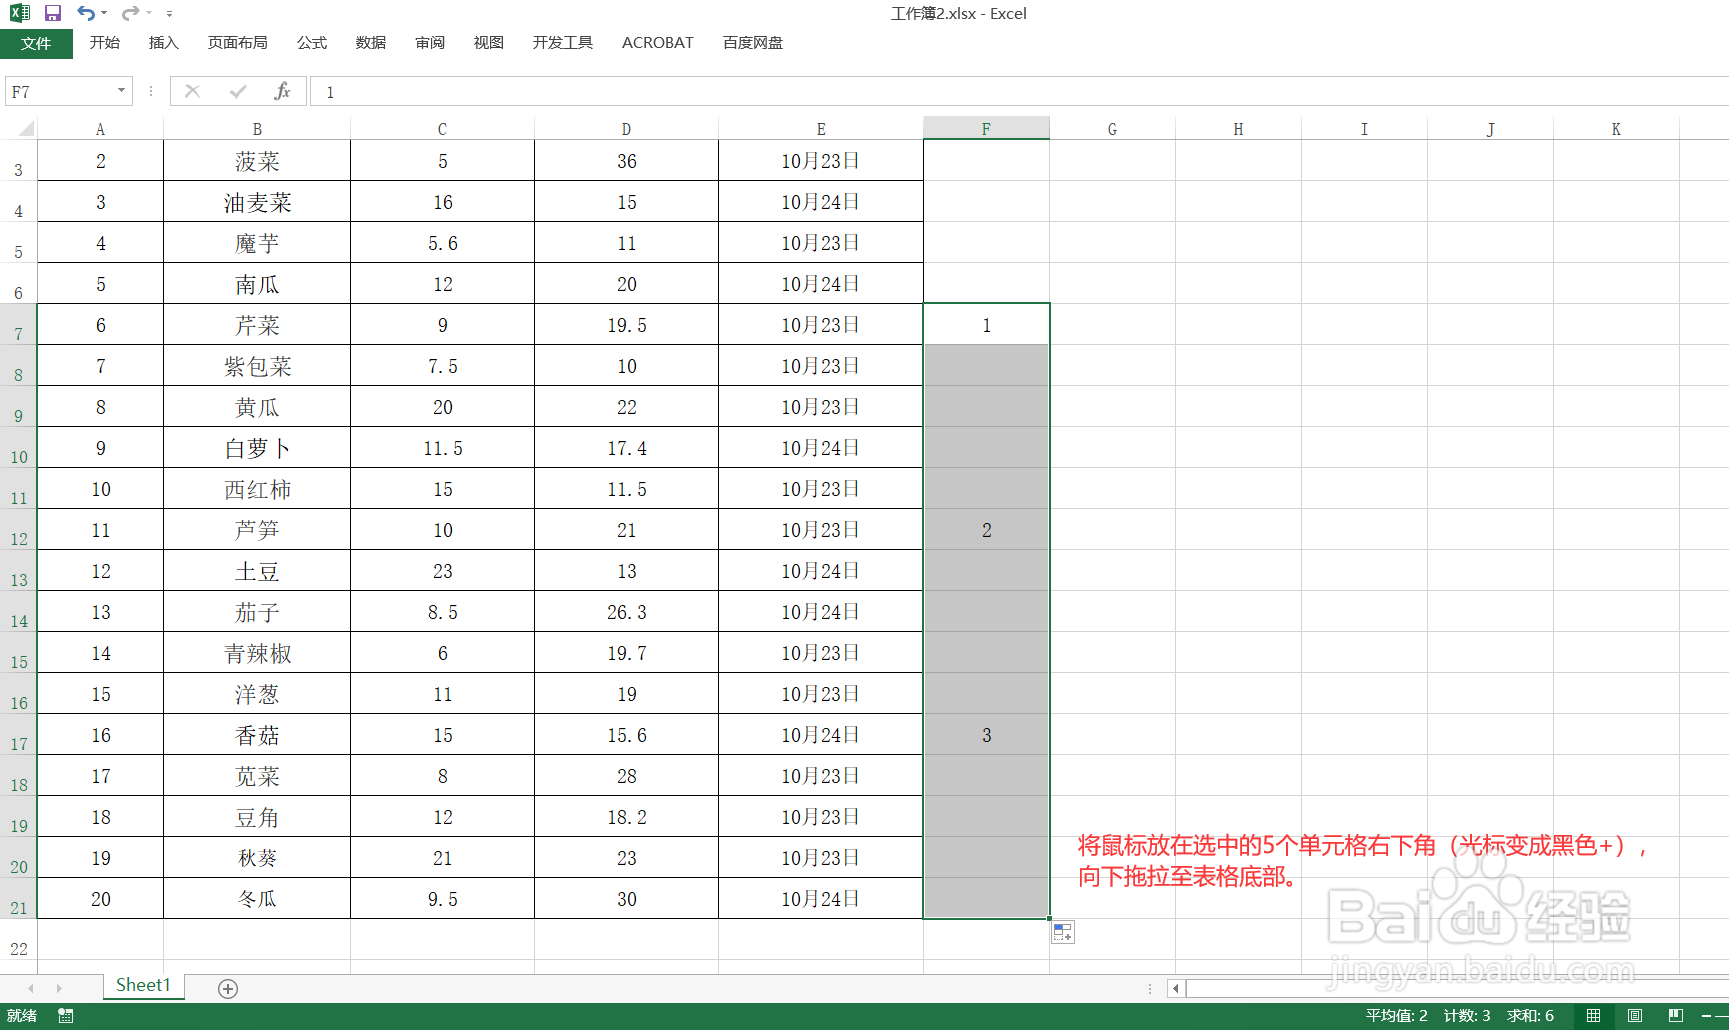Click cell containing 紫包菜
1729x1030 pixels.
tap(257, 366)
